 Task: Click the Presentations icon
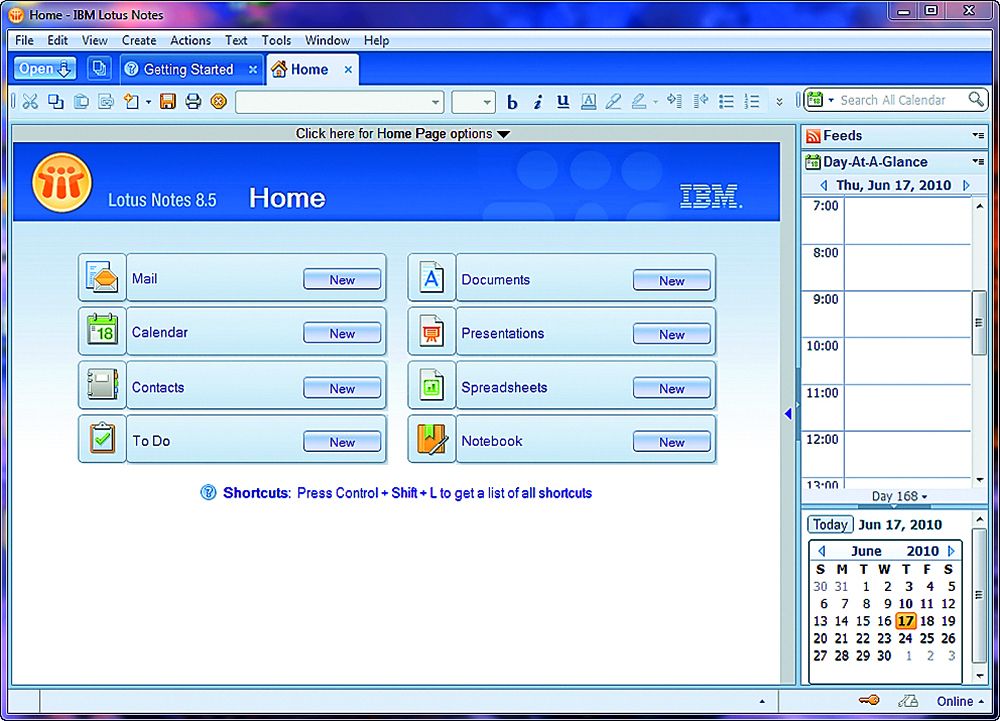click(432, 331)
